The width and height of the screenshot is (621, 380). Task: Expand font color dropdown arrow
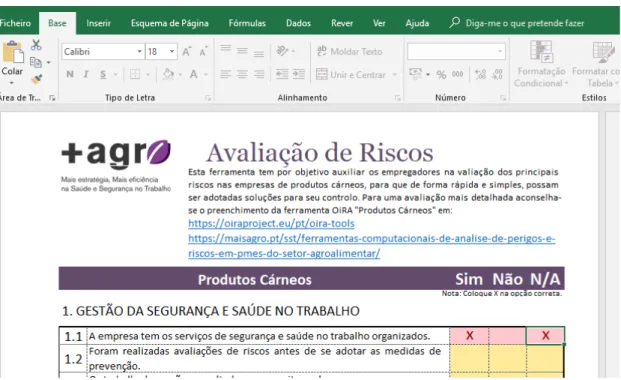[206, 74]
